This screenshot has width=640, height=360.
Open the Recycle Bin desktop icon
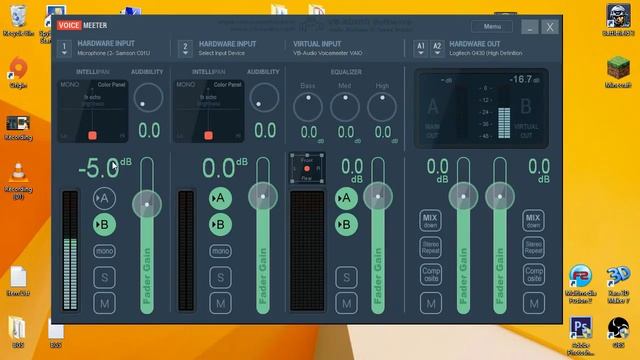click(18, 21)
